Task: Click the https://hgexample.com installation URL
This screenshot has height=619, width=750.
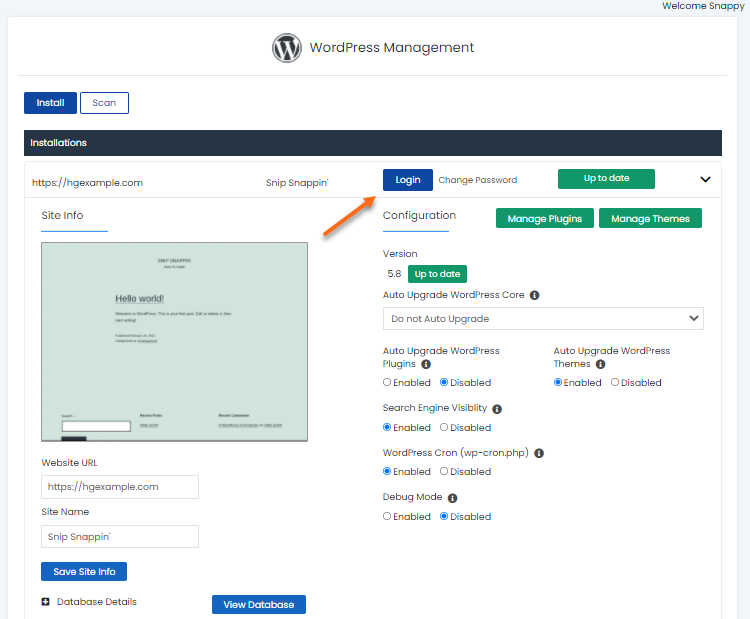Action: click(x=88, y=183)
